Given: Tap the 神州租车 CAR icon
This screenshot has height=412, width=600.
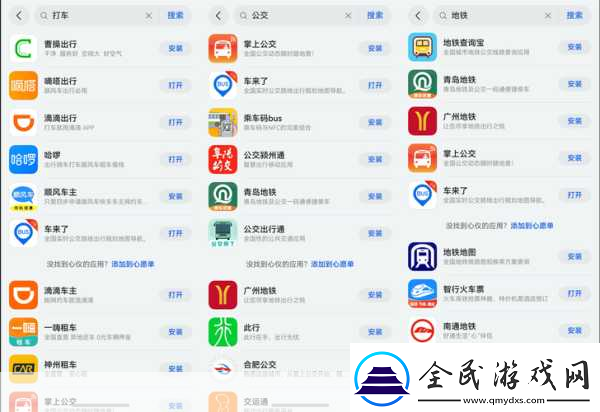Looking at the screenshot, I should tap(23, 369).
